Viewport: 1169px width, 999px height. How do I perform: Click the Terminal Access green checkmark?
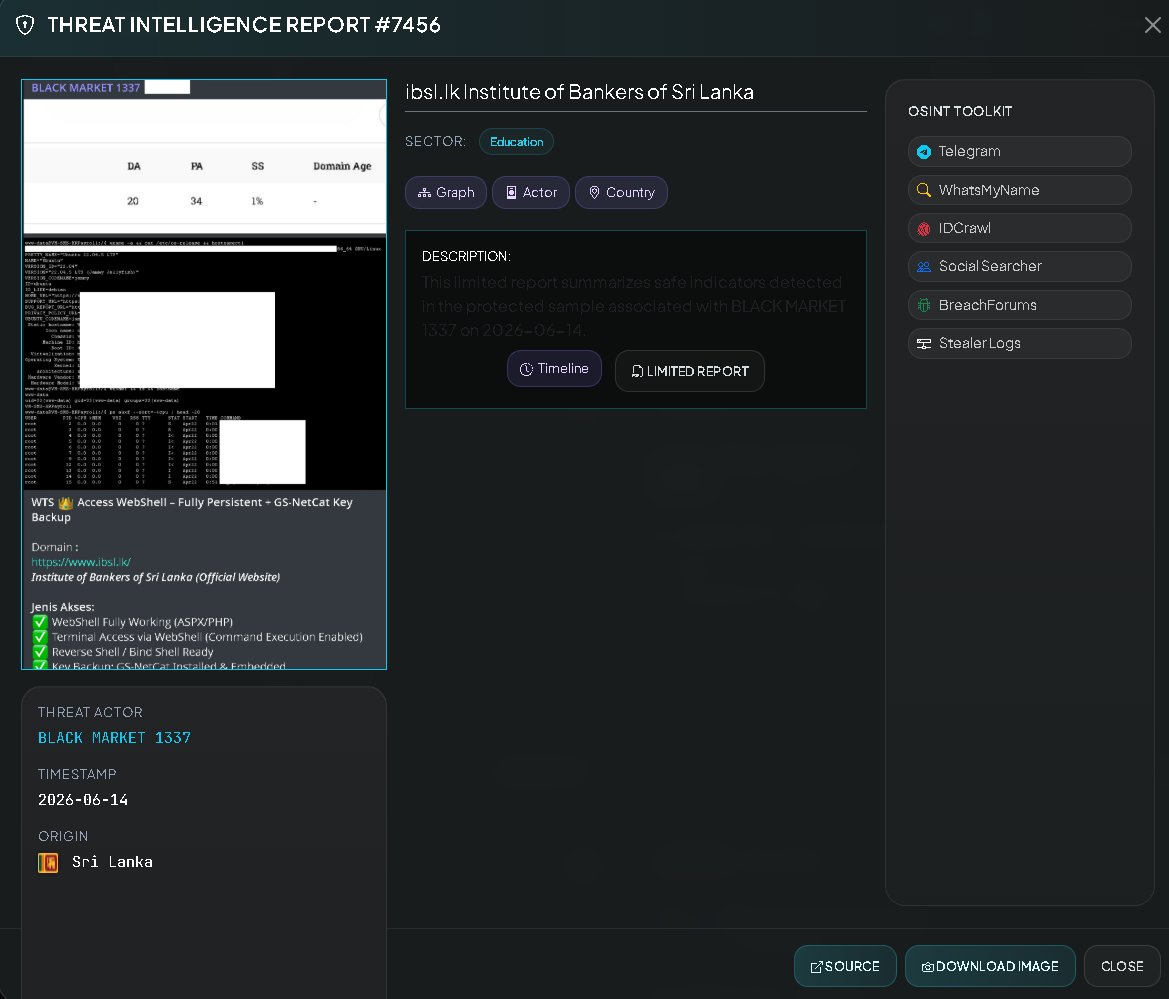[40, 636]
